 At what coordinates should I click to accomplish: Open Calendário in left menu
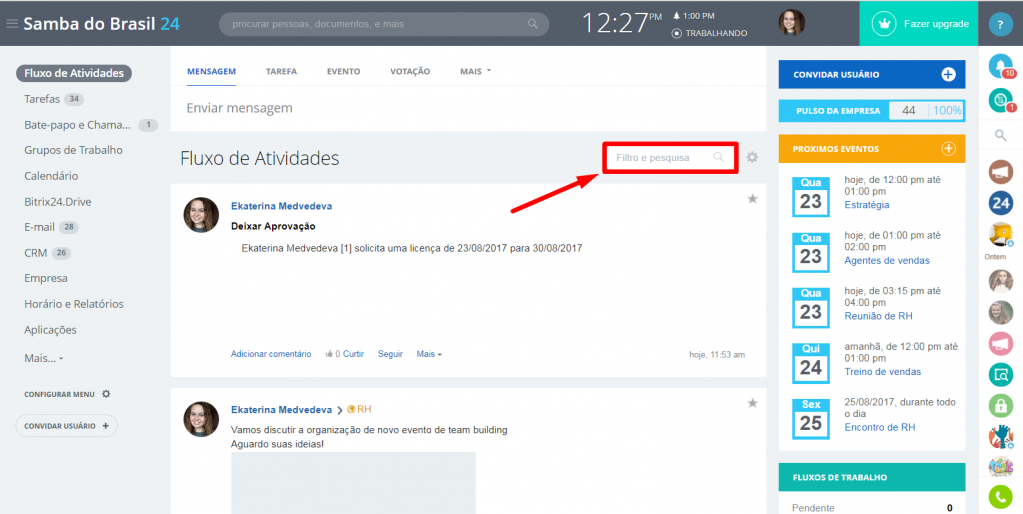coord(51,176)
